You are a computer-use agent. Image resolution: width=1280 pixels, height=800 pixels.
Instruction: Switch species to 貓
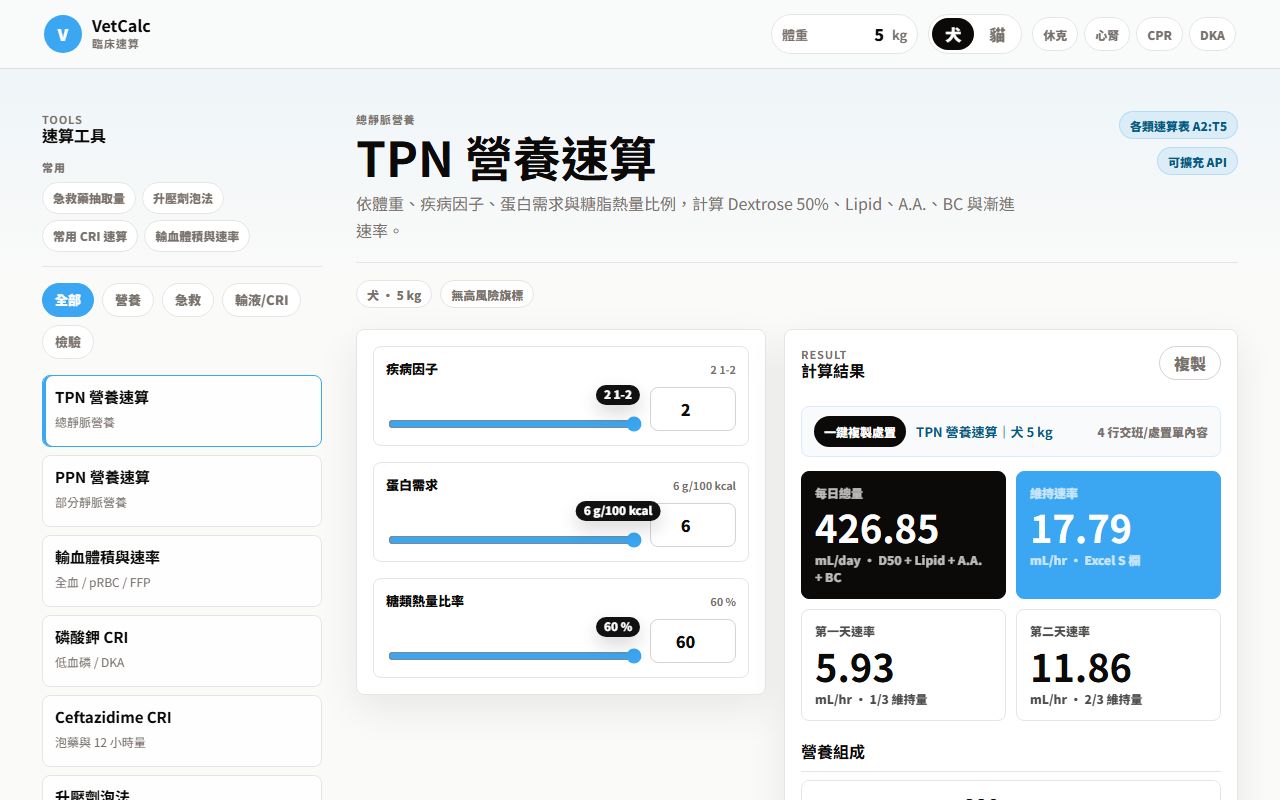click(997, 35)
